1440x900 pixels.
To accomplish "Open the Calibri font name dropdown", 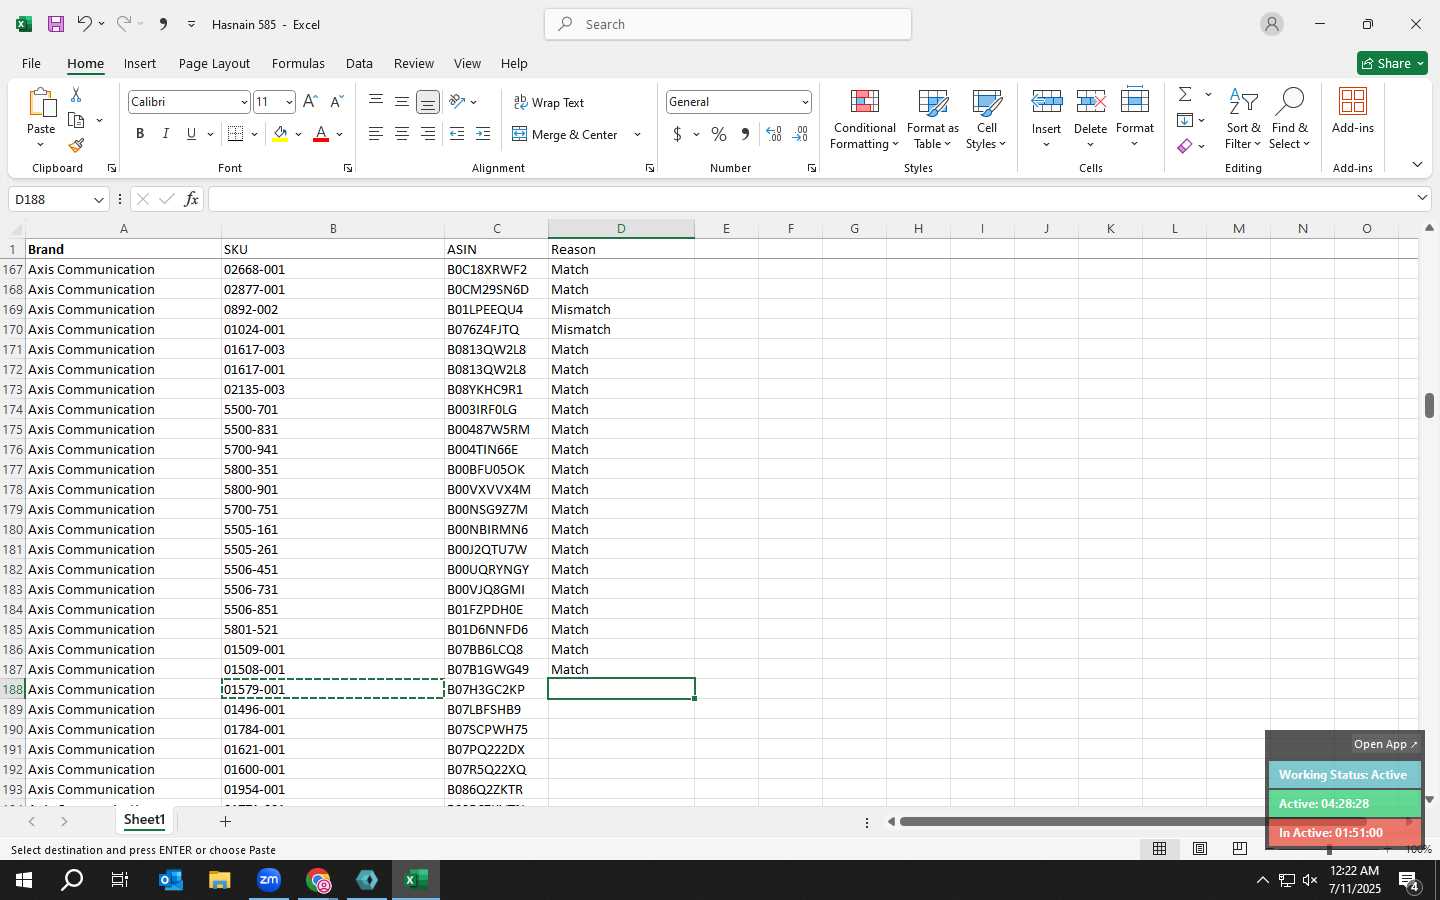I will [243, 102].
